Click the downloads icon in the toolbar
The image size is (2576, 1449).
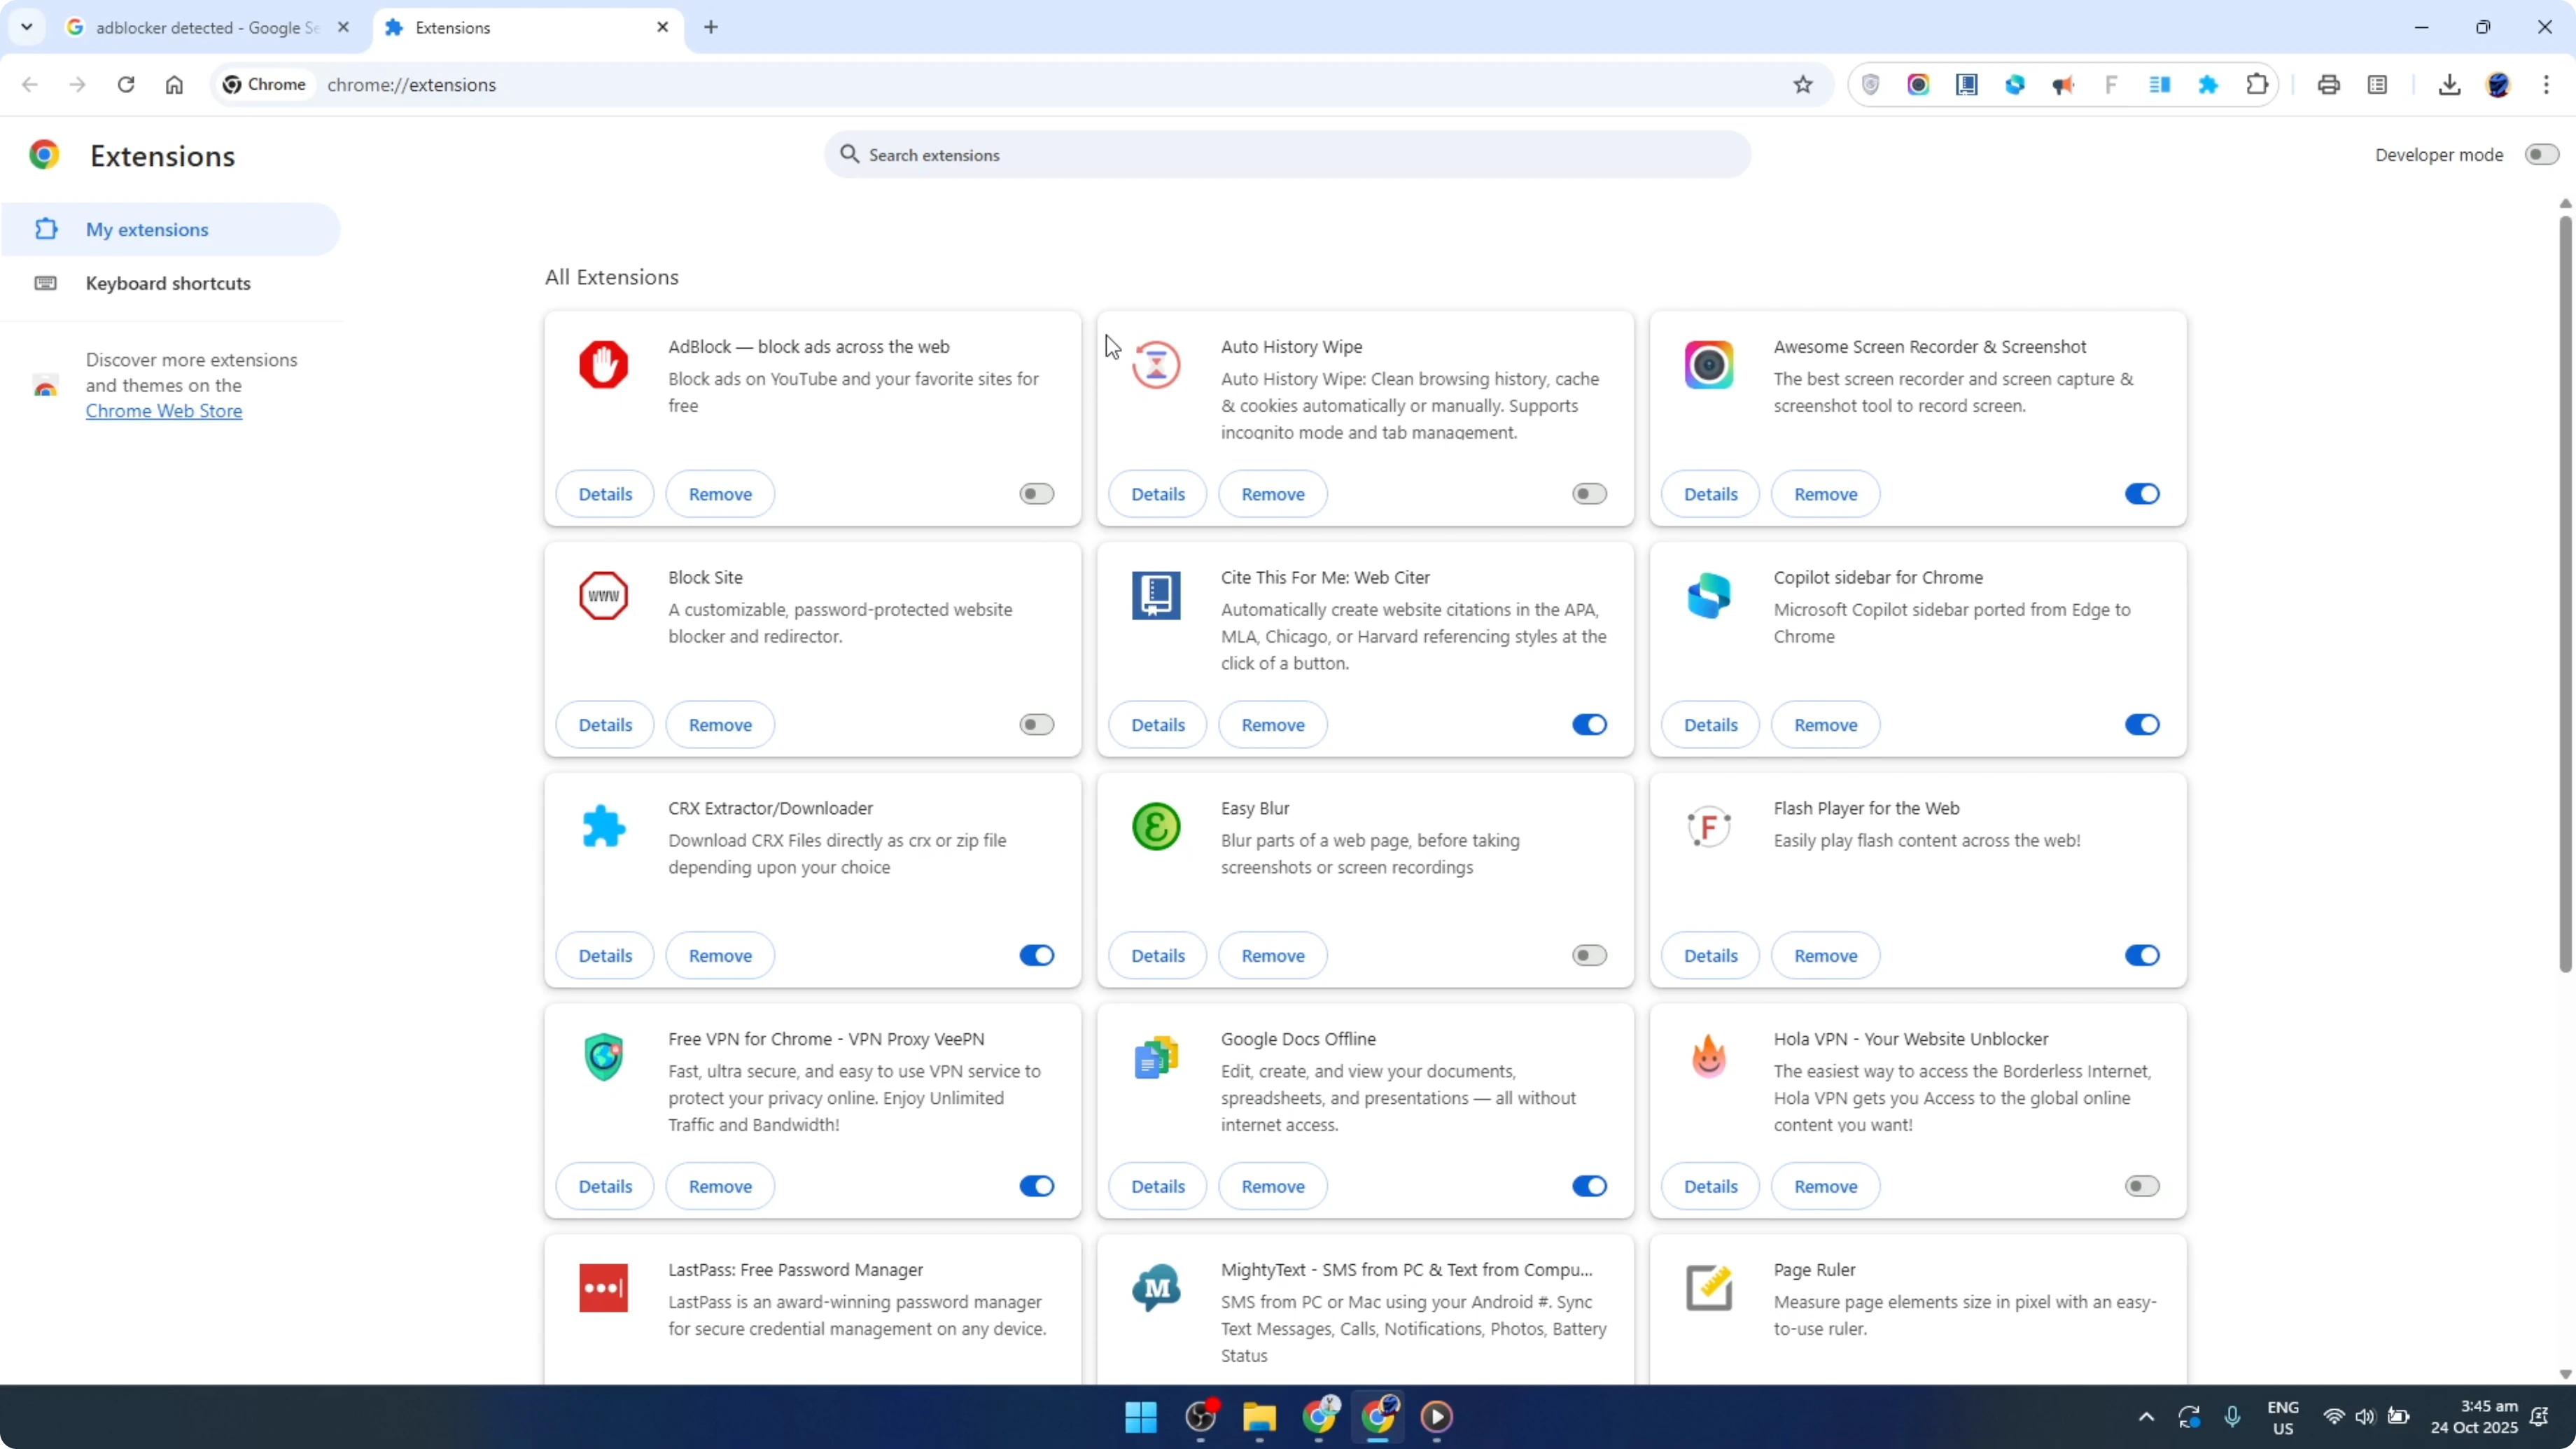(2449, 84)
